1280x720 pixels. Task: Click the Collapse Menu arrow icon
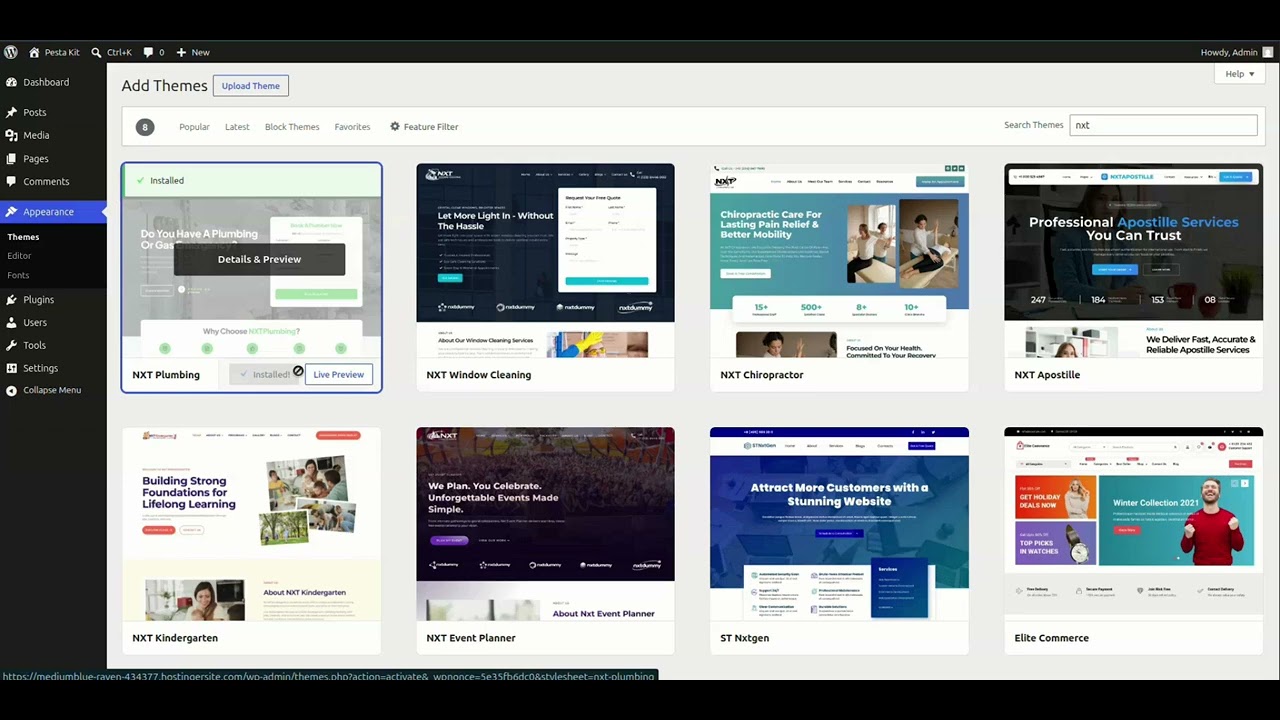point(11,390)
